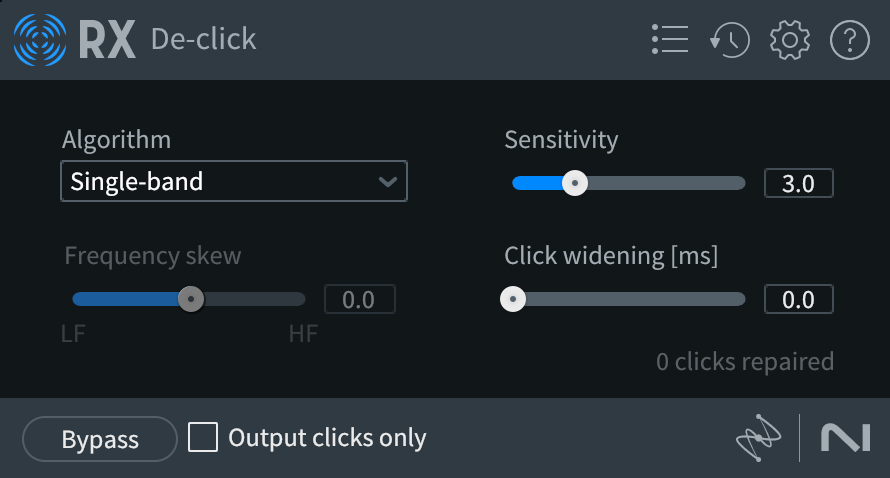Enable the Output clicks only checkbox
890x478 pixels.
pos(204,438)
